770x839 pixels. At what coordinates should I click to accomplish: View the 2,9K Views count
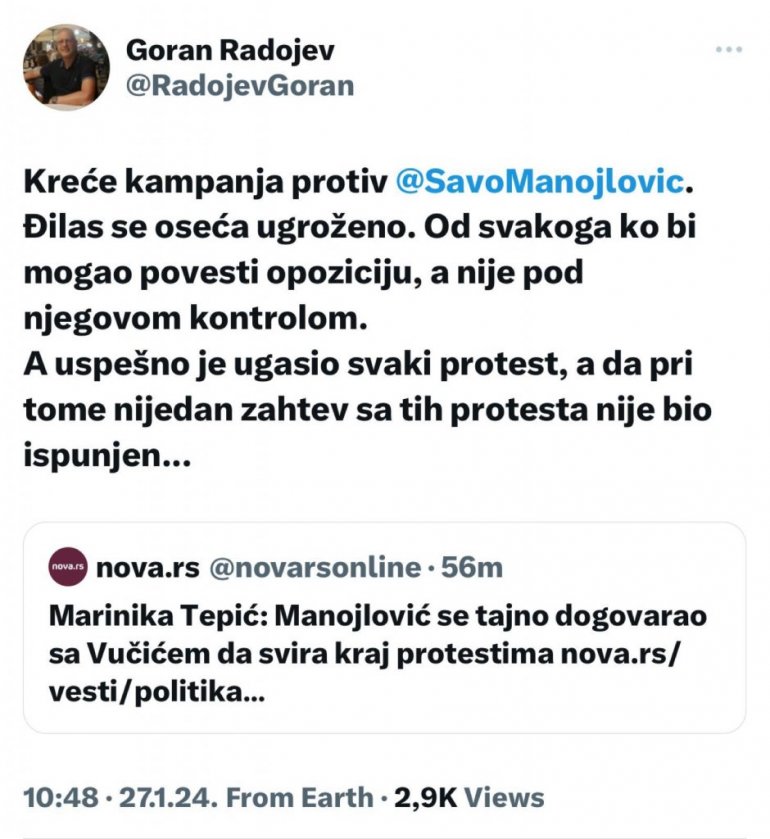tap(470, 797)
